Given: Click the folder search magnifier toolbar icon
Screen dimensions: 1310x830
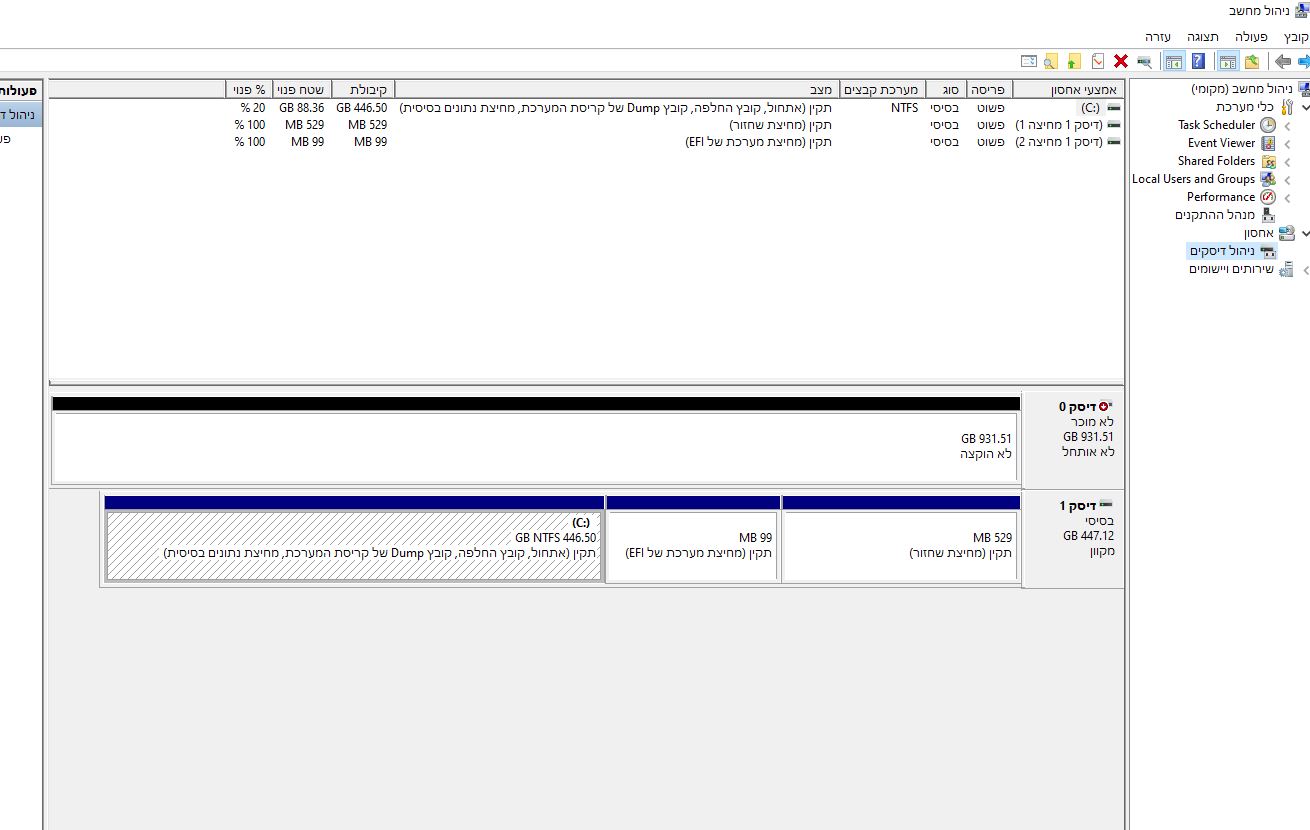Looking at the screenshot, I should tap(1050, 62).
